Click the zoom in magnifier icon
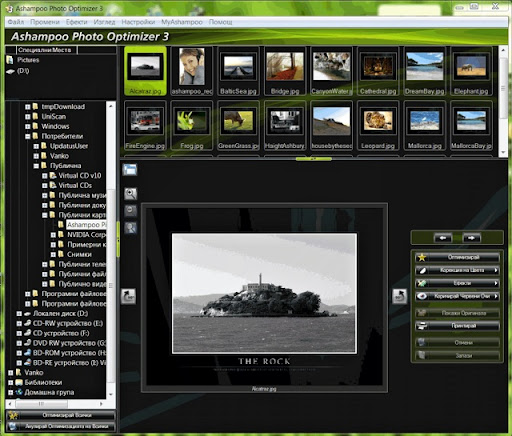This screenshot has height=436, width=512. click(130, 194)
